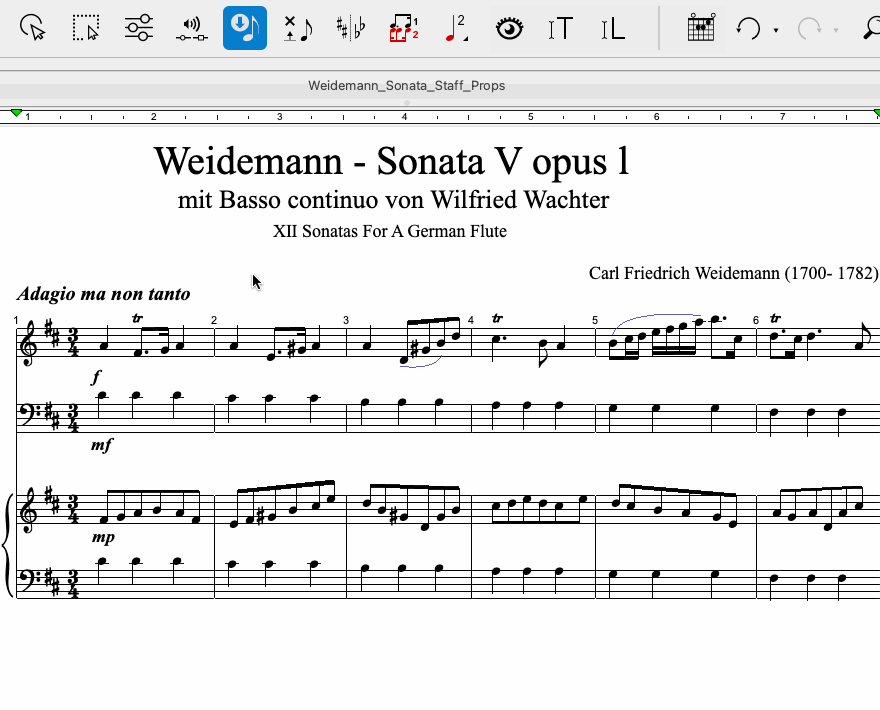
Task: Click the Undo arrow
Action: click(x=748, y=29)
